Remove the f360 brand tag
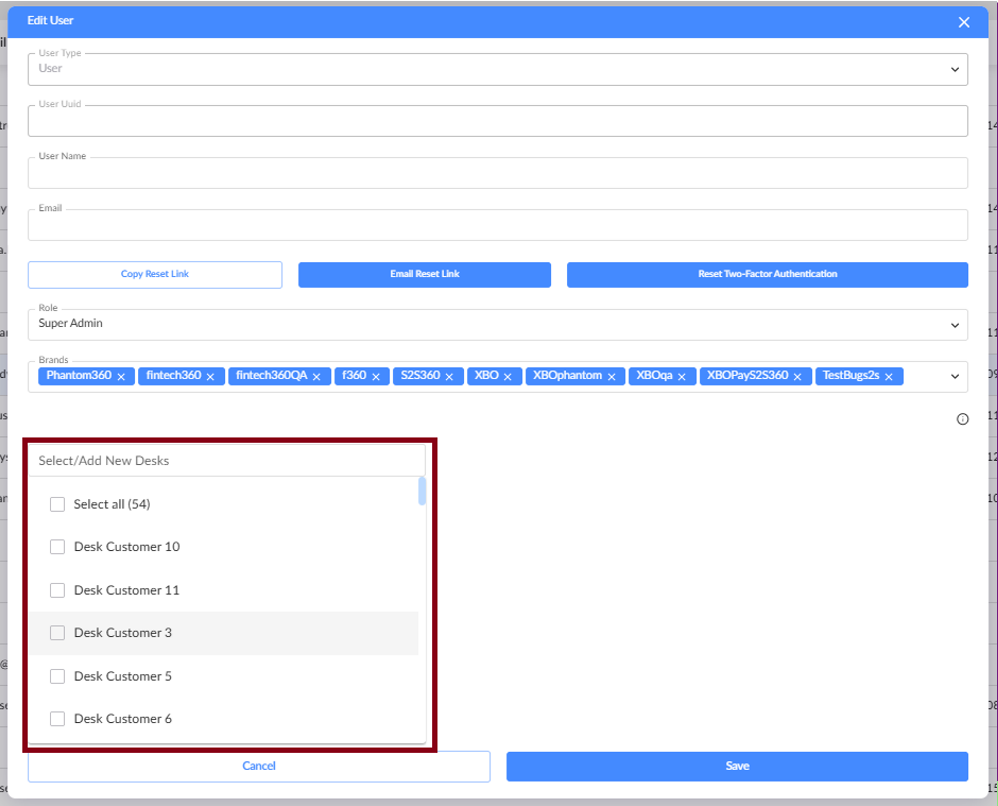998x806 pixels. (376, 377)
